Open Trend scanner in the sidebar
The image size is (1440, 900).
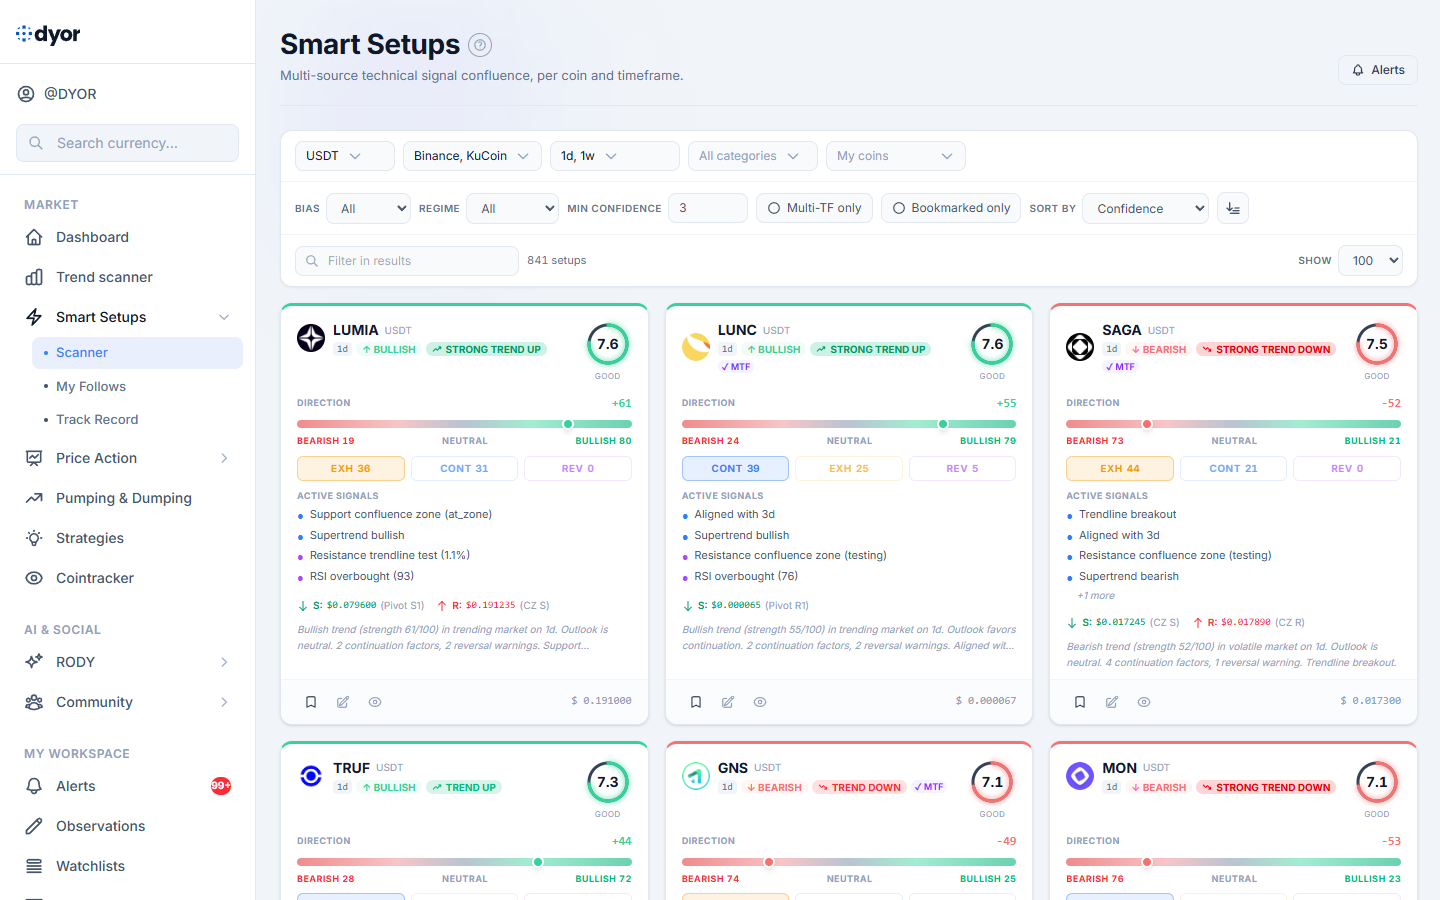(x=104, y=277)
